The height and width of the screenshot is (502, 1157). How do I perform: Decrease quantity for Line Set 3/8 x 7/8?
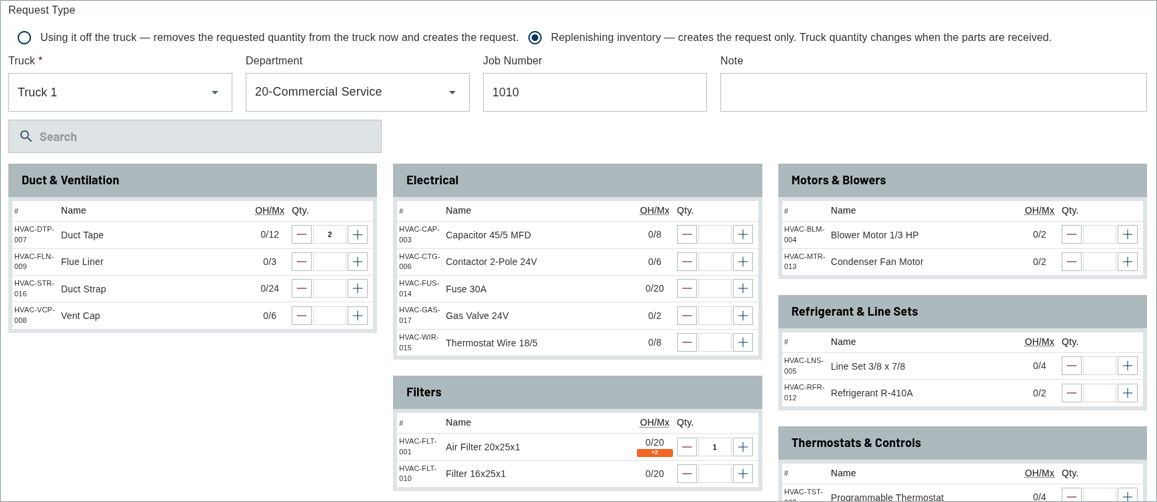point(1072,366)
